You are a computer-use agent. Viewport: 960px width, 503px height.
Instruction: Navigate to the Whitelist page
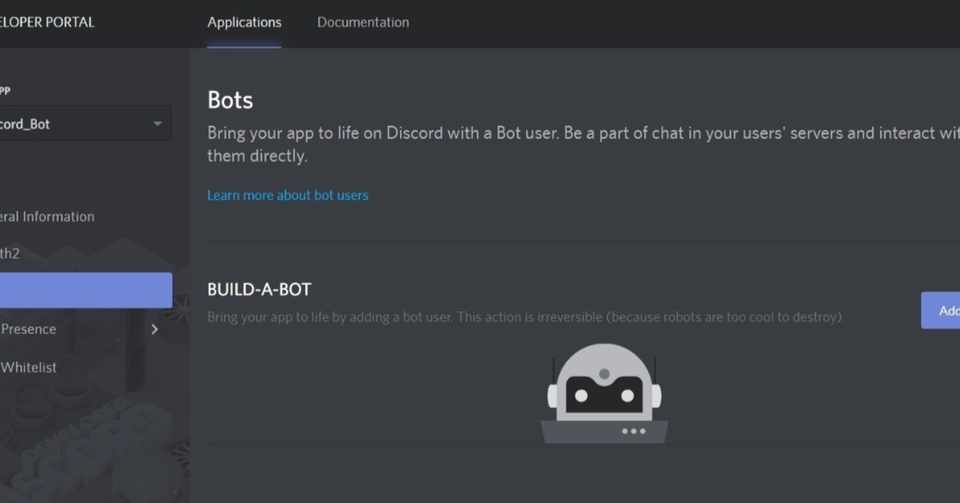[30, 367]
